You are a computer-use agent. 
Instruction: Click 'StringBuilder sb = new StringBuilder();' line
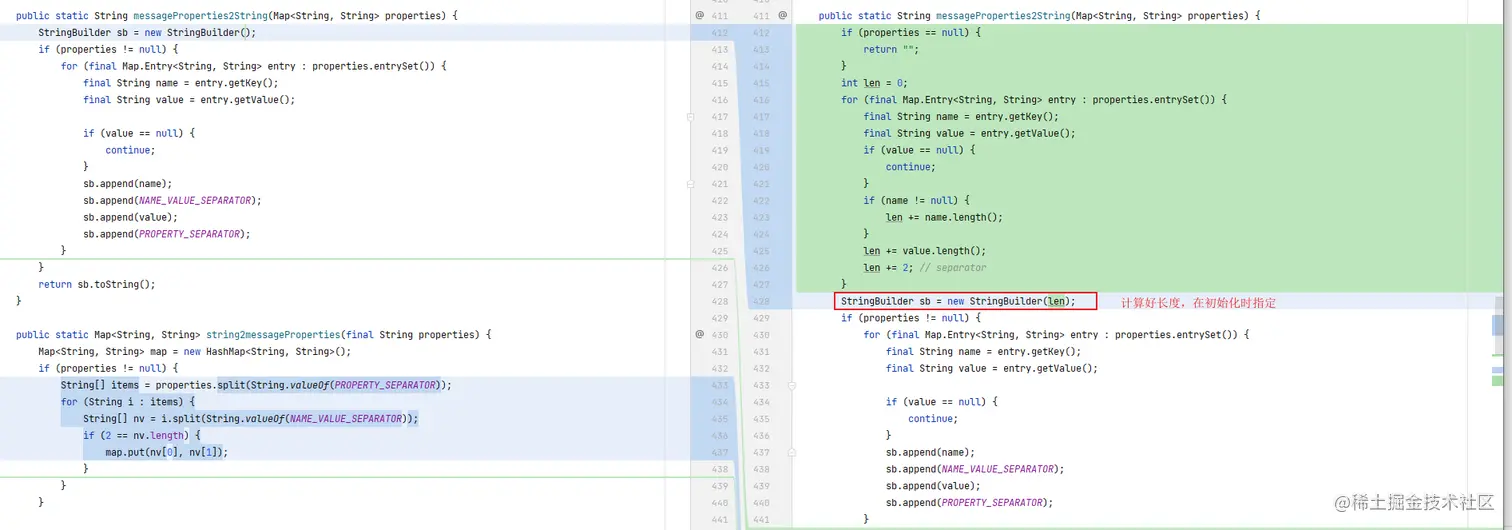[x=147, y=32]
